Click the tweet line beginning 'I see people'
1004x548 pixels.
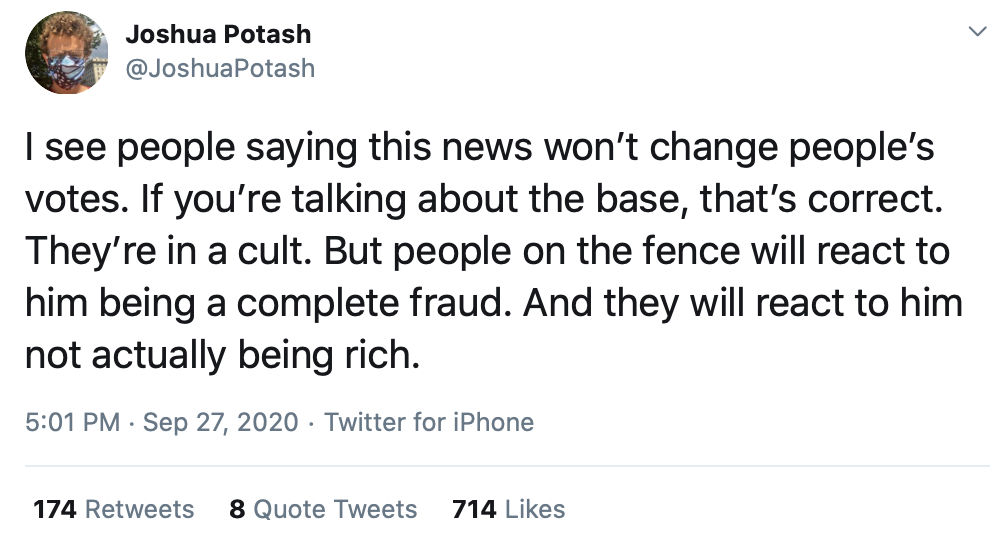coord(480,148)
